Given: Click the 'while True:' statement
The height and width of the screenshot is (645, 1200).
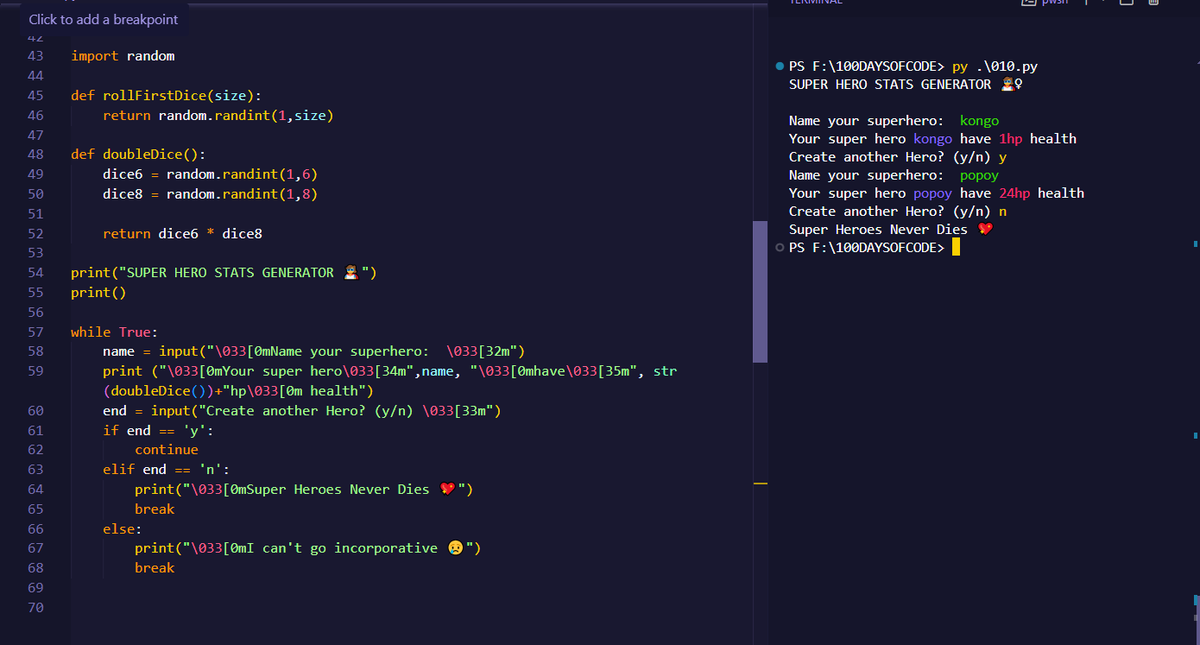Looking at the screenshot, I should 115,332.
